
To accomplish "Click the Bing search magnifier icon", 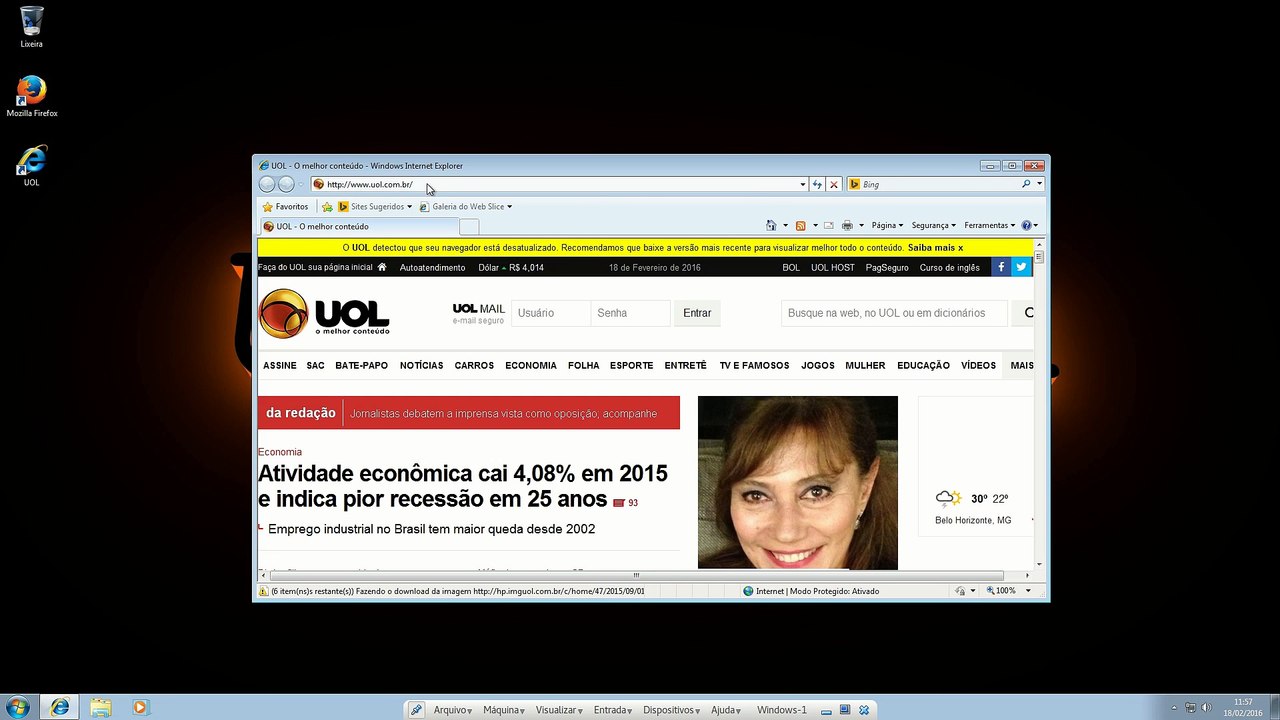I will (1026, 184).
